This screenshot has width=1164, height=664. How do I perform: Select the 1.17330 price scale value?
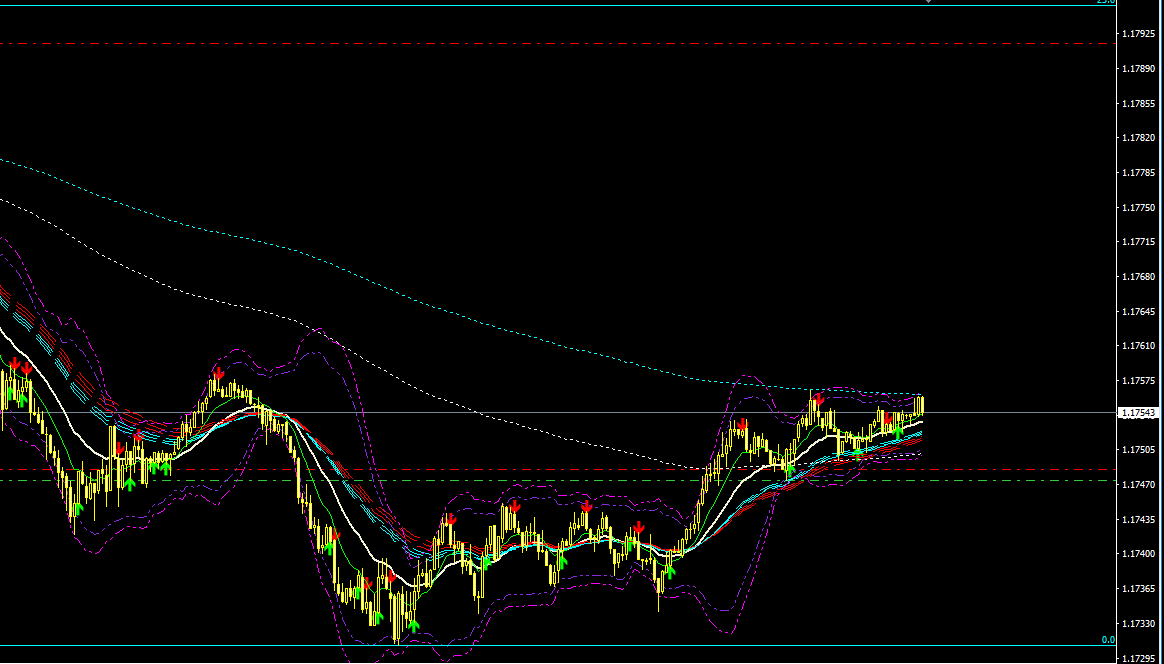pos(1139,623)
